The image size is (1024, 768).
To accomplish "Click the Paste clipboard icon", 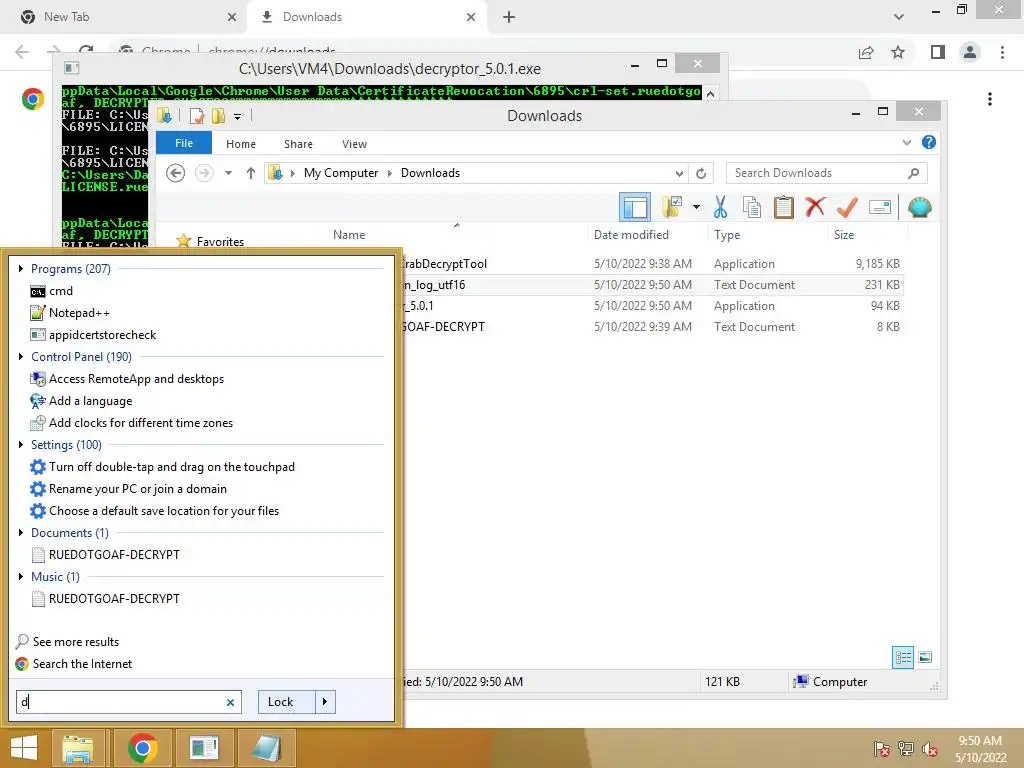I will [x=783, y=208].
